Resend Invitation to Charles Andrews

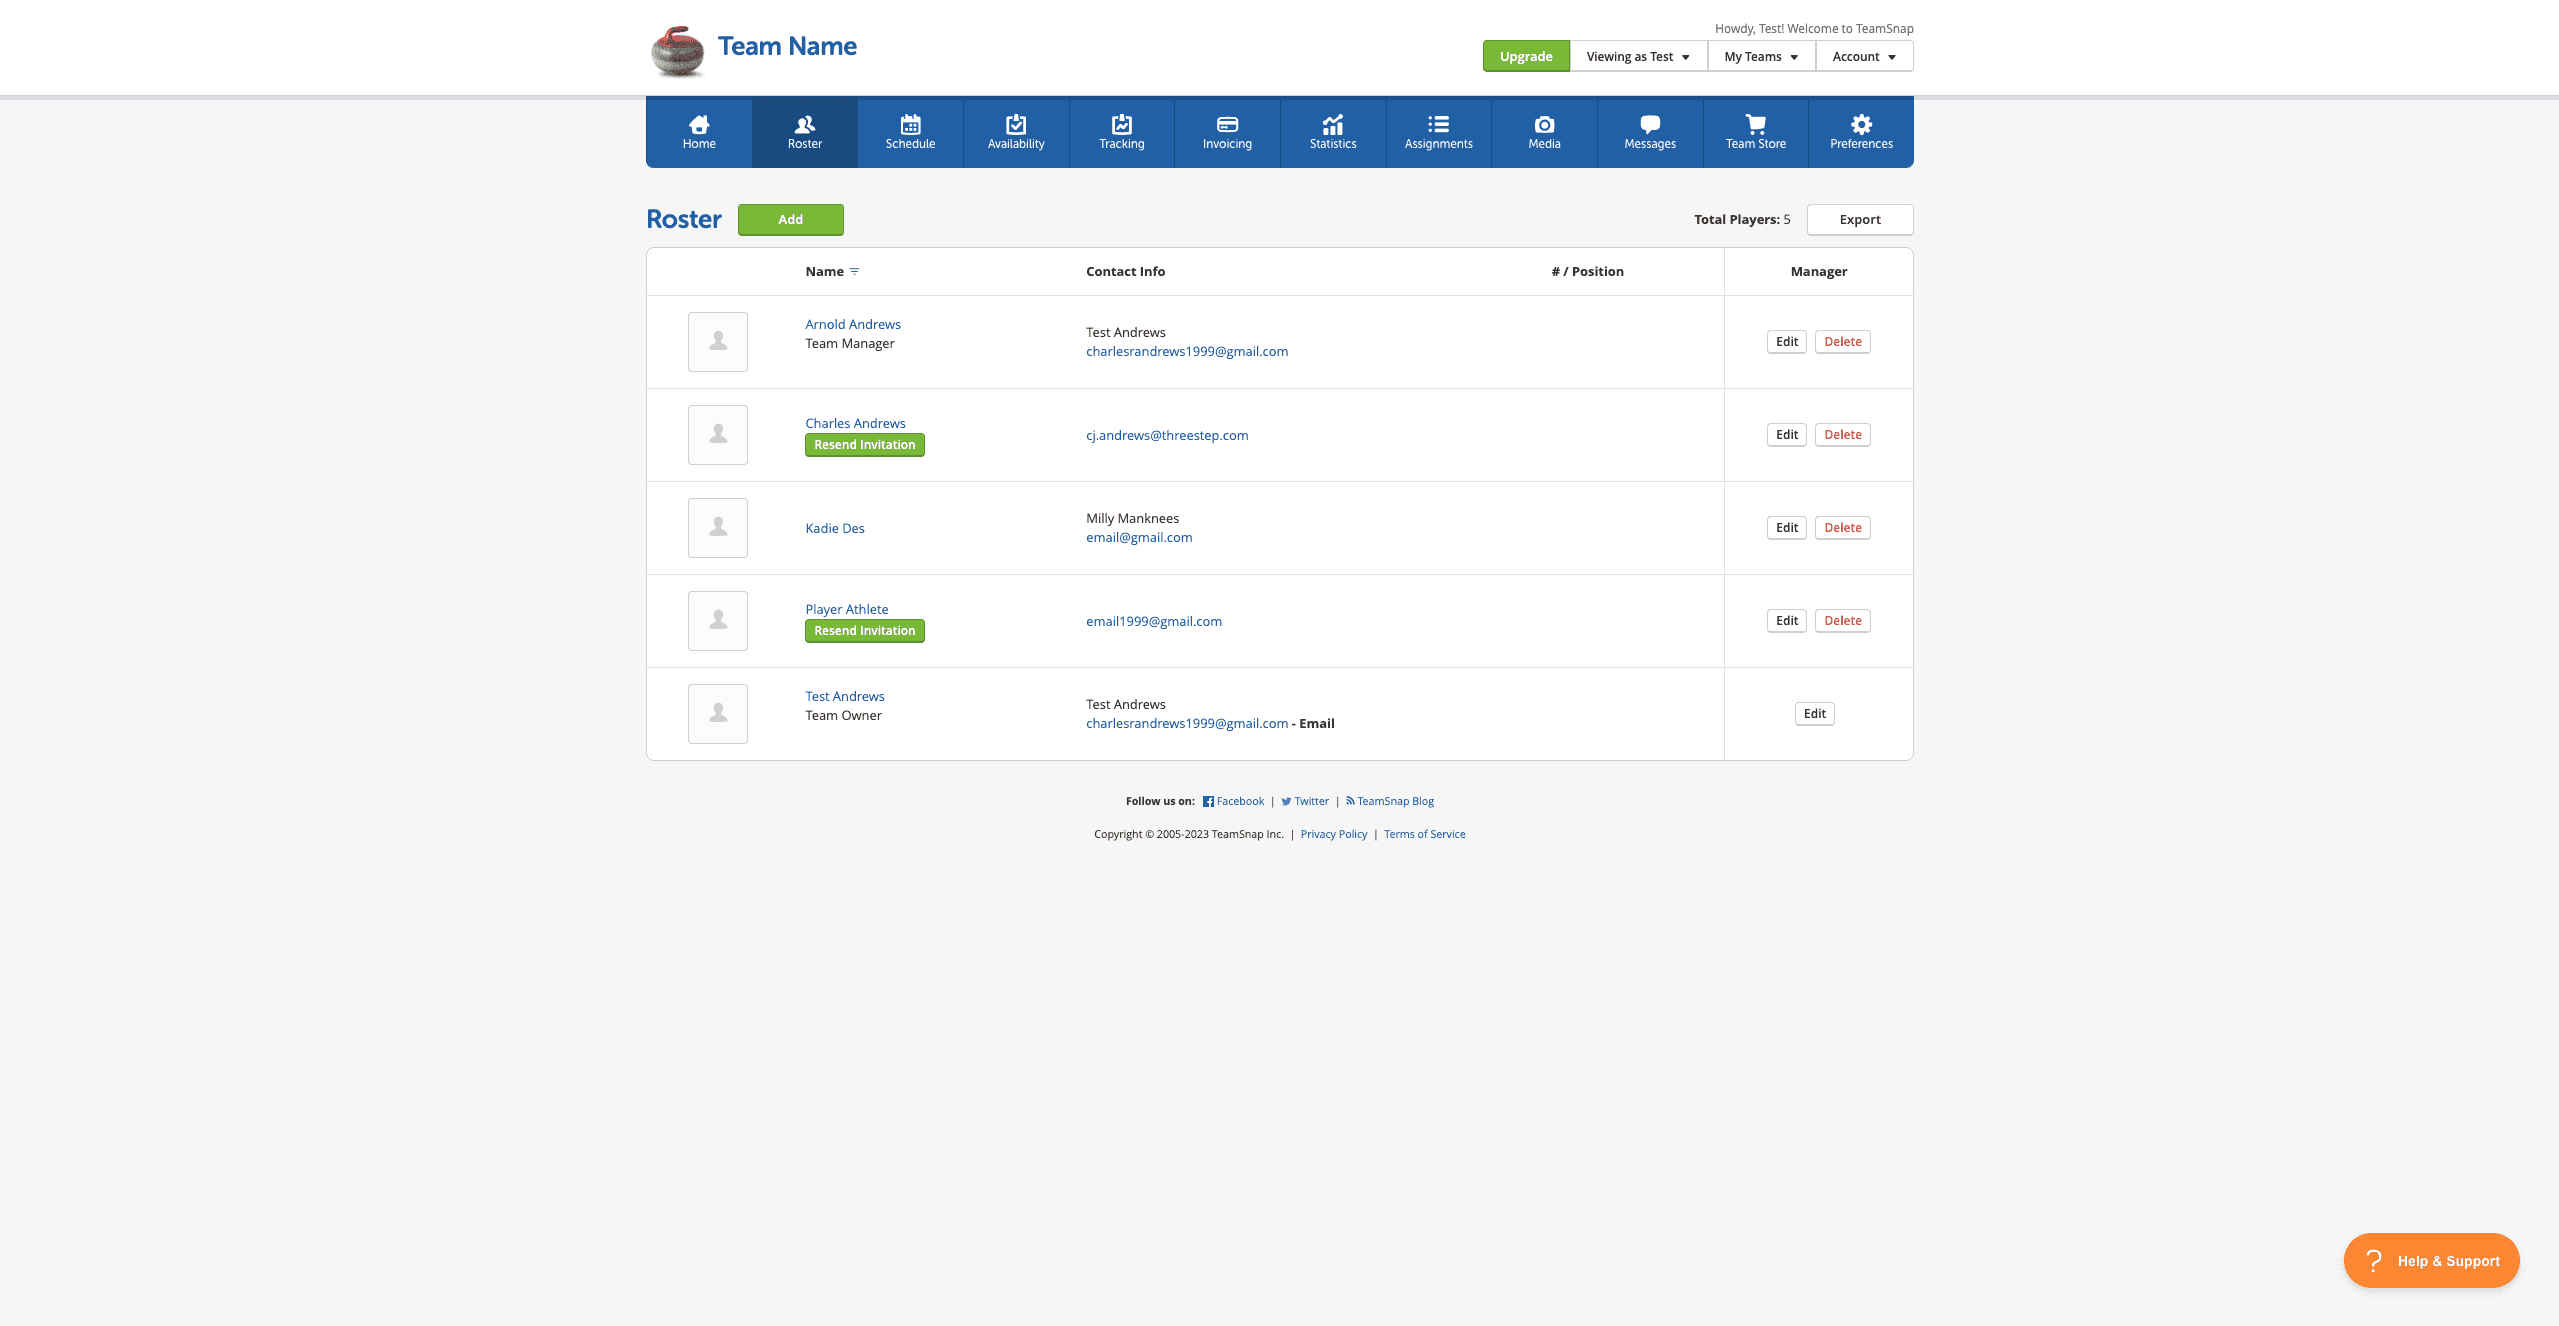coord(864,445)
